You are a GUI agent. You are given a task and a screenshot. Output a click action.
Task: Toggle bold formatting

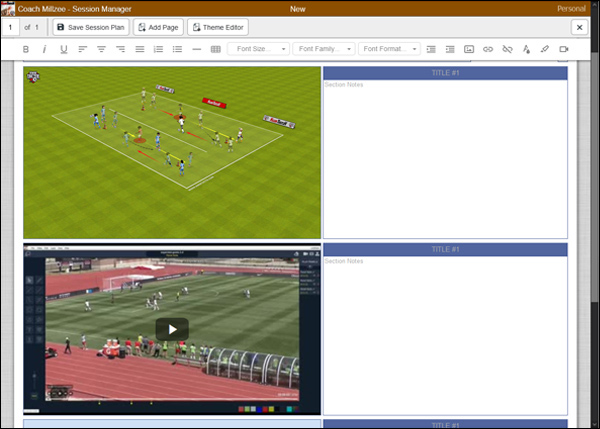pyautogui.click(x=25, y=49)
